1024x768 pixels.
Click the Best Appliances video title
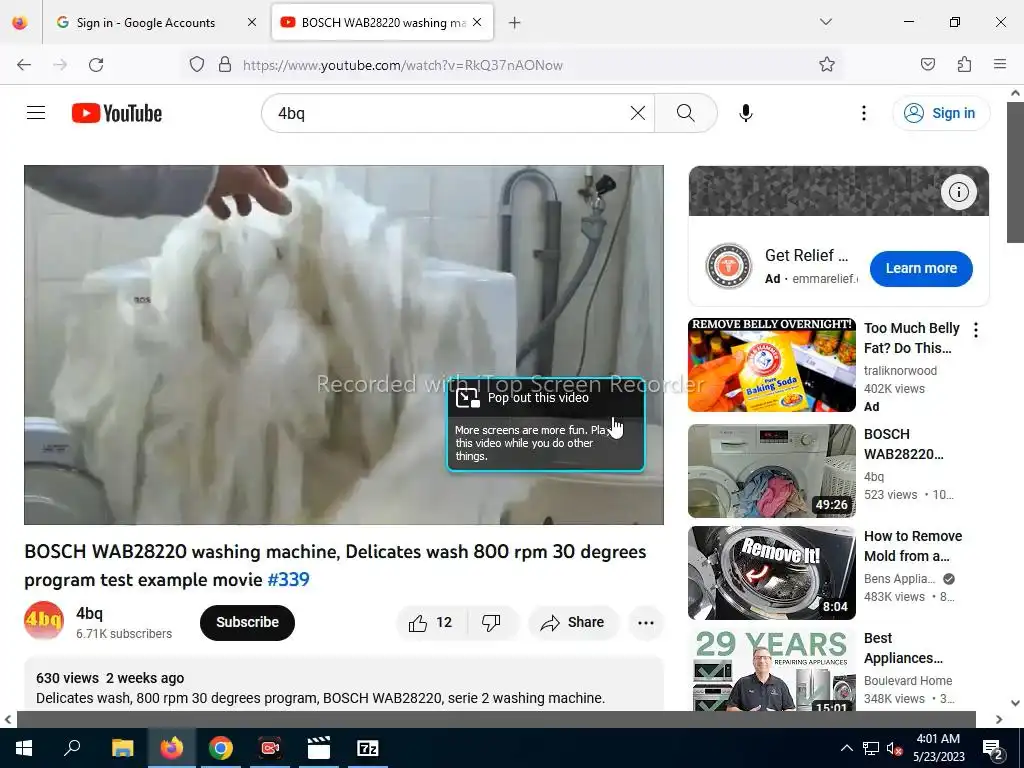coord(903,648)
